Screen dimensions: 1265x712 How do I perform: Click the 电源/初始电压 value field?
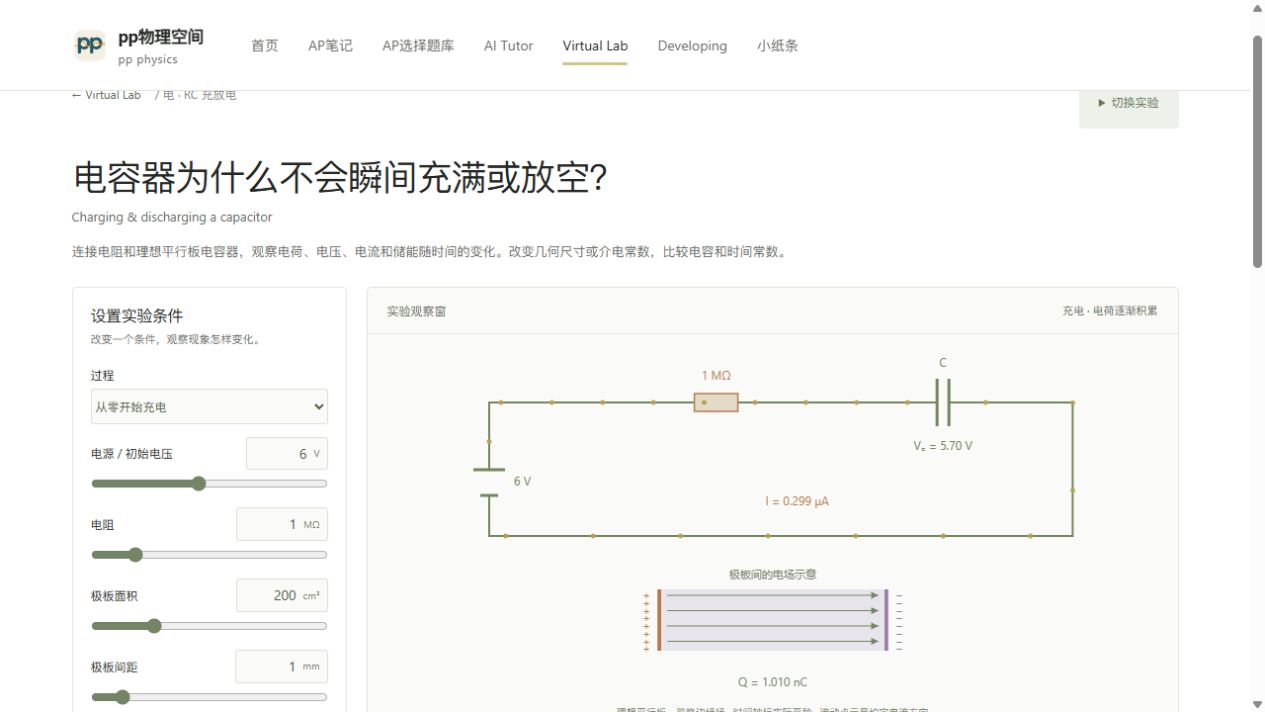pos(286,454)
